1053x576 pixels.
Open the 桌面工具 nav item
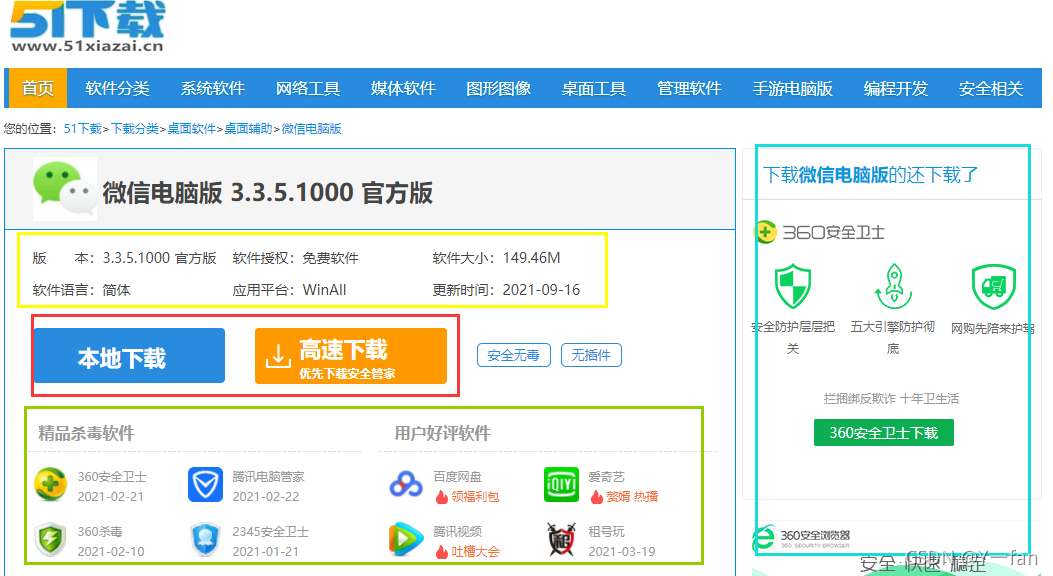tap(594, 88)
